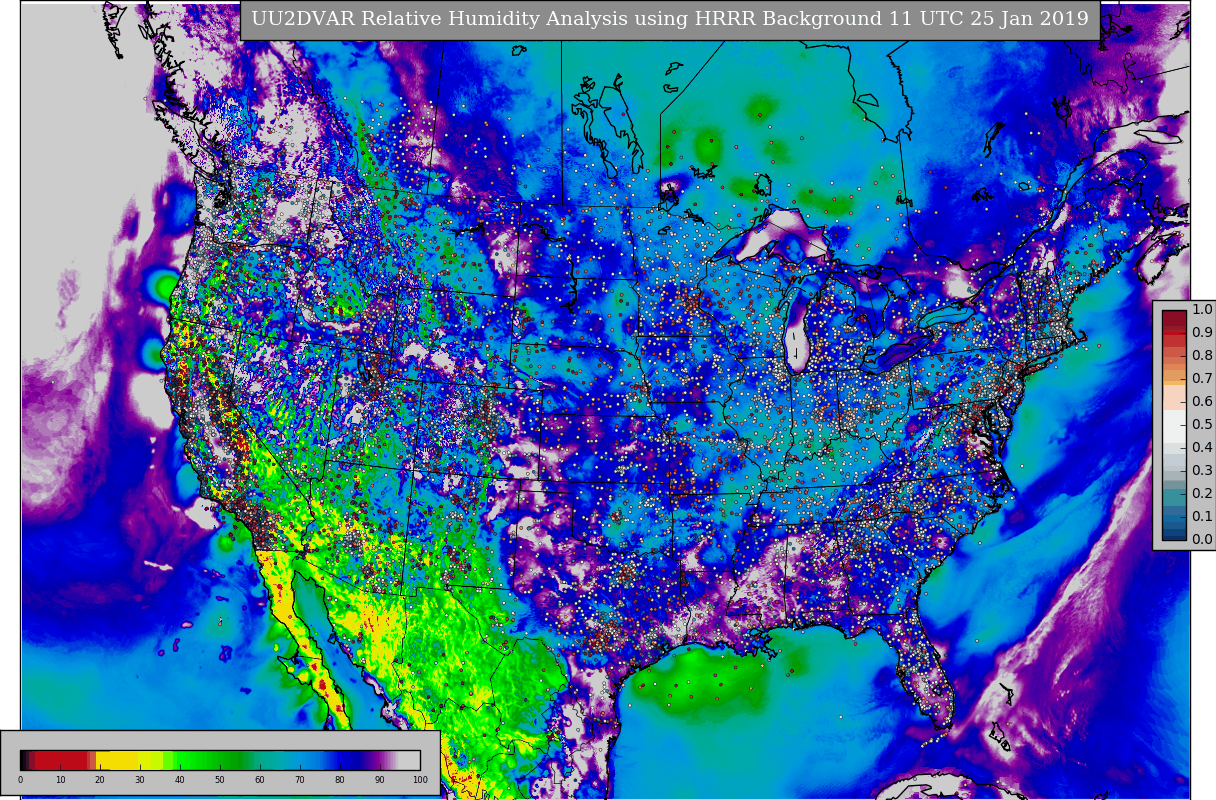Click the '20' tick on humidity colorbar
The width and height of the screenshot is (1216, 800).
click(x=100, y=780)
